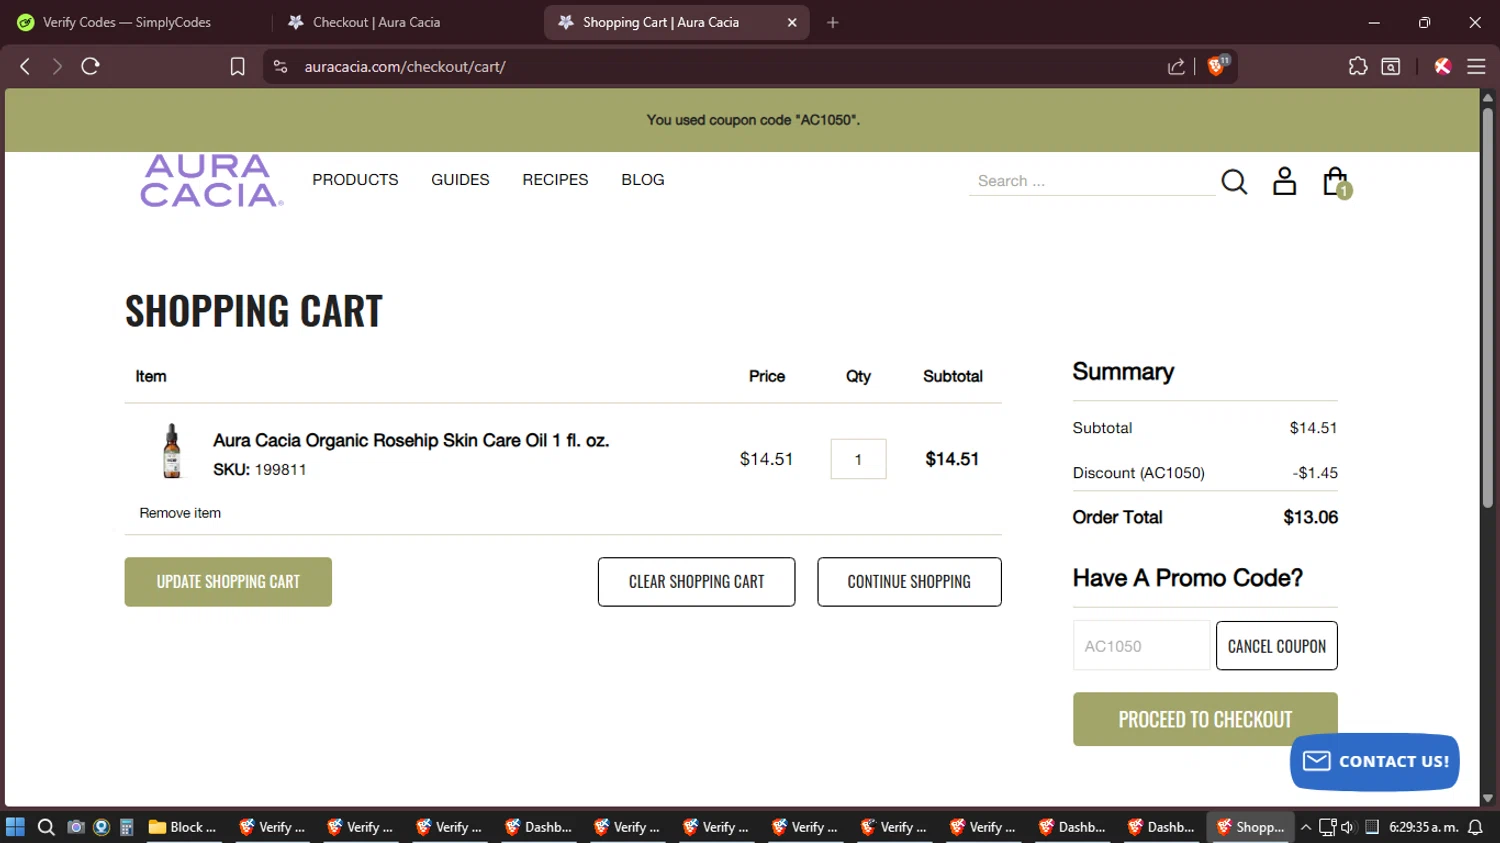Open the Rosehip Skin Care Oil product link

tap(411, 440)
